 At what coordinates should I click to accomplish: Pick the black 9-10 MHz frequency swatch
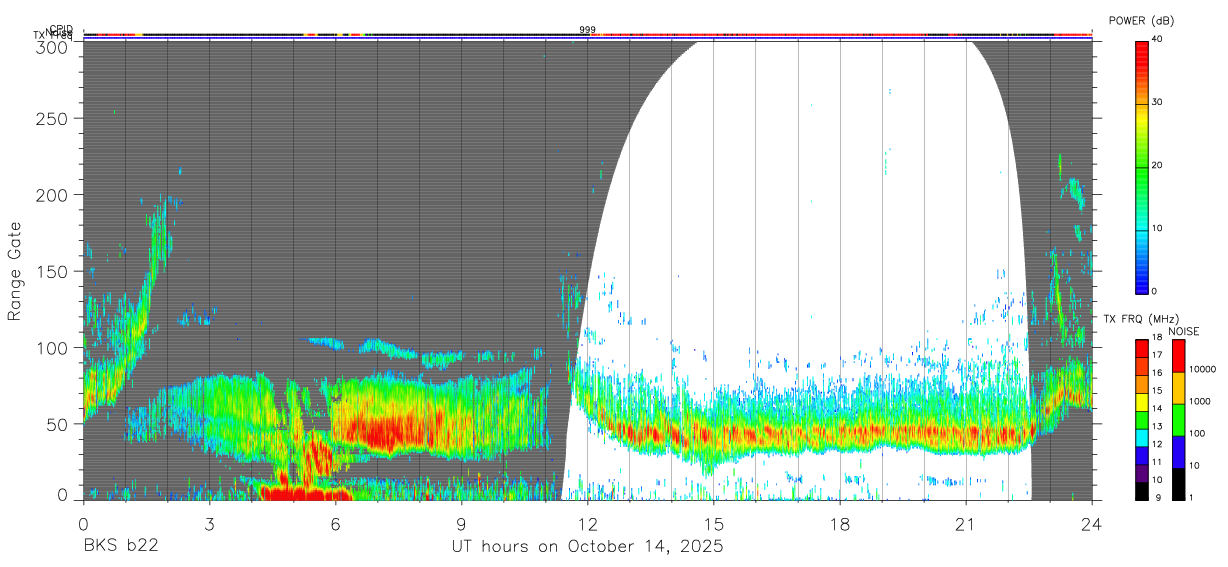1142,491
